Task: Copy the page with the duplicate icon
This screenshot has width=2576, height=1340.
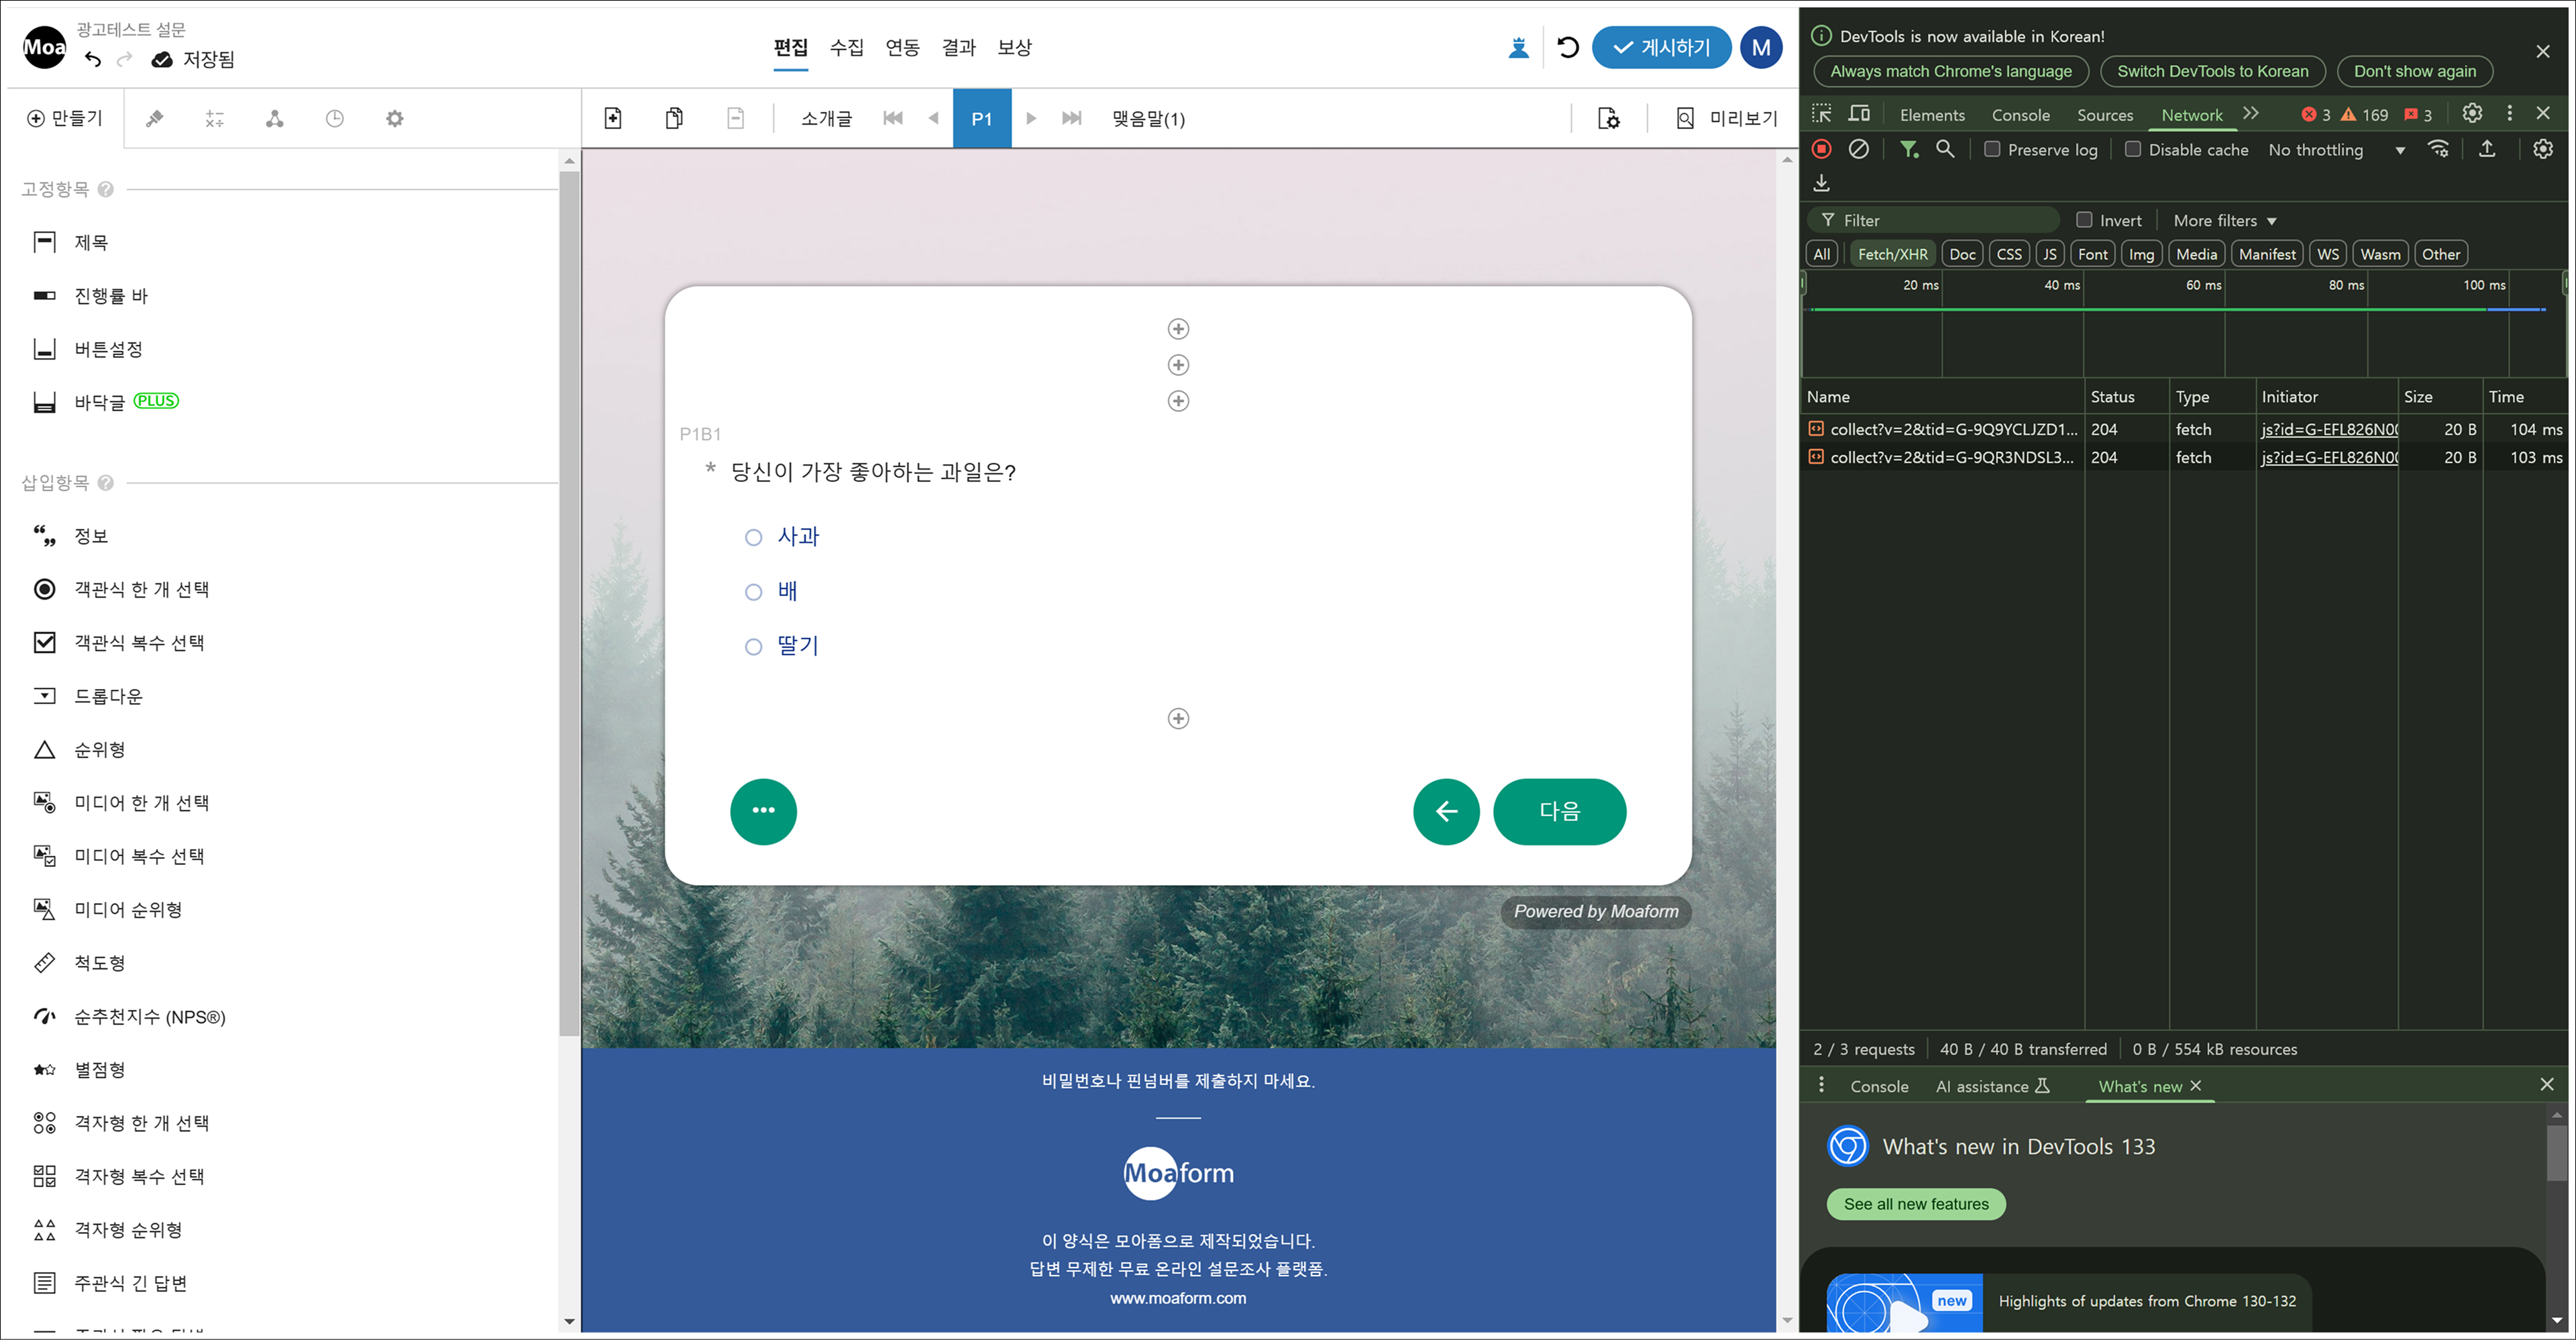Action: (x=674, y=119)
